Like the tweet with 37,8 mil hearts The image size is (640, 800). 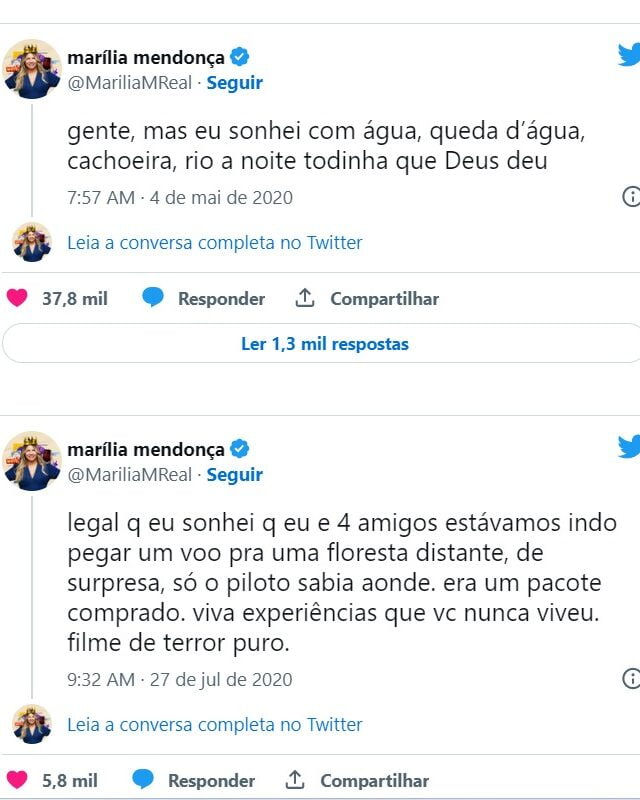[17, 297]
